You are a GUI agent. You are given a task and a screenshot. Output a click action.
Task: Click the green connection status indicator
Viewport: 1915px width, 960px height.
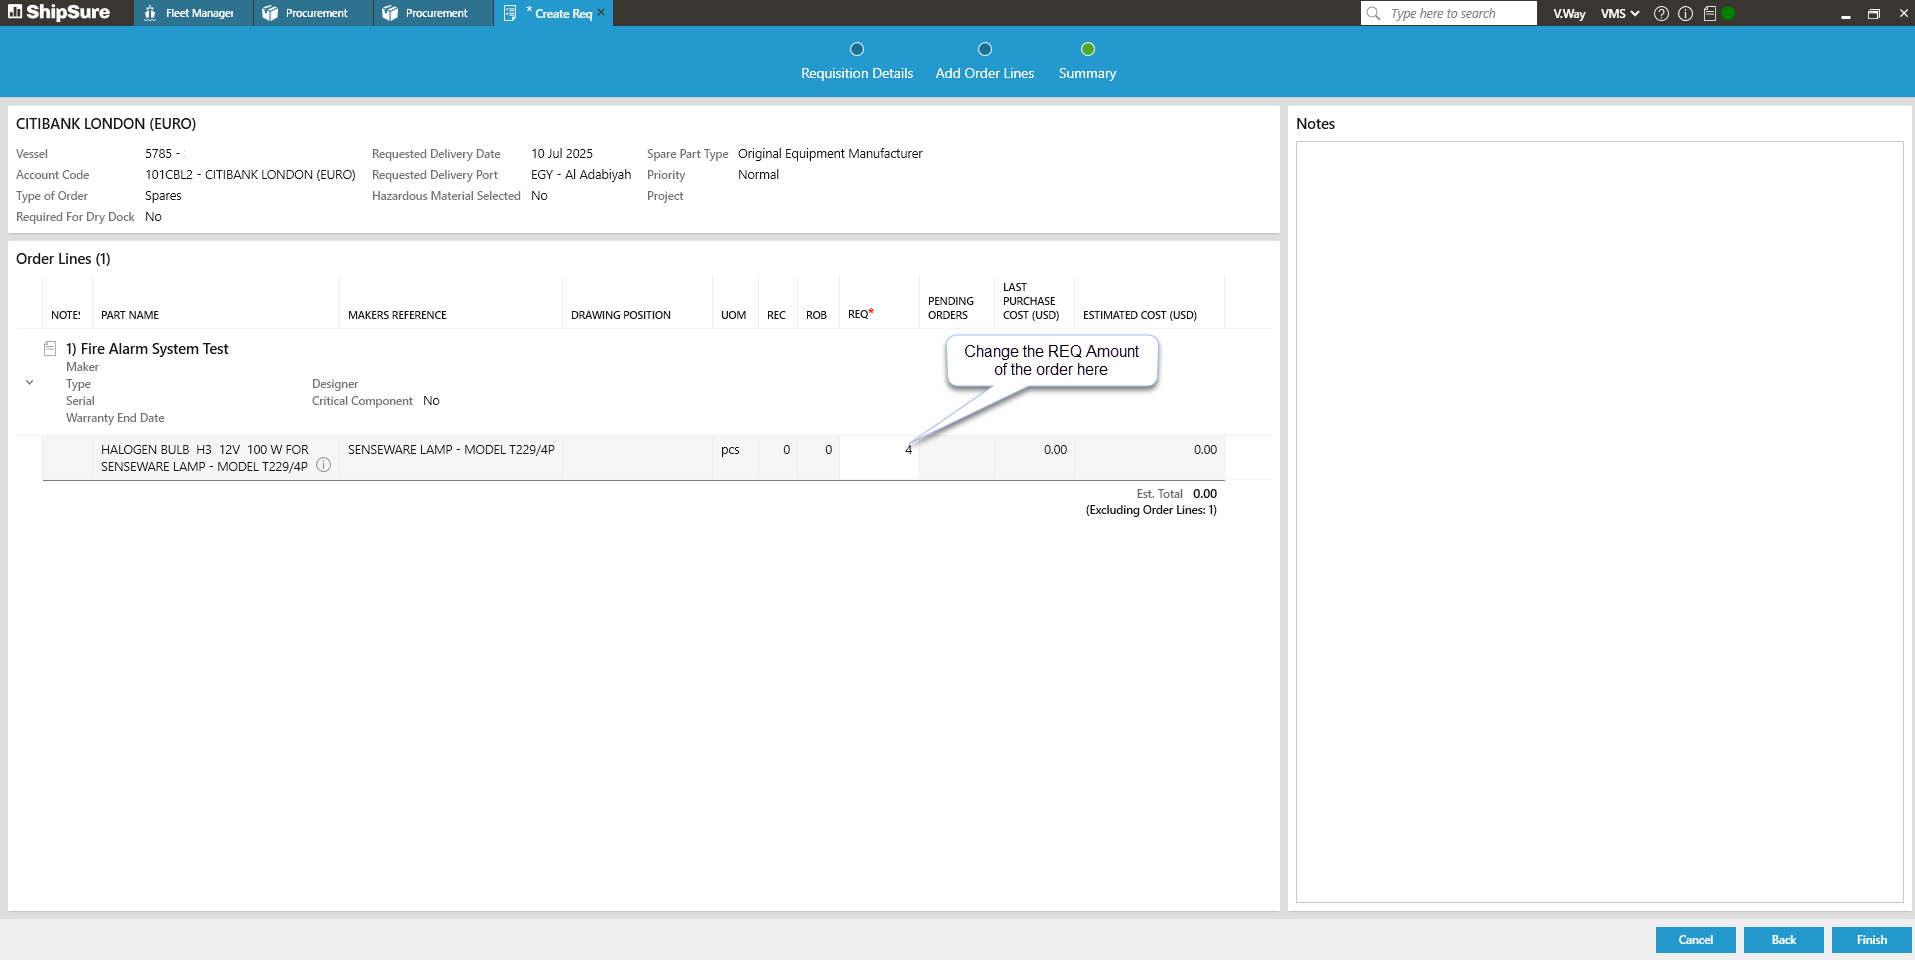1728,14
